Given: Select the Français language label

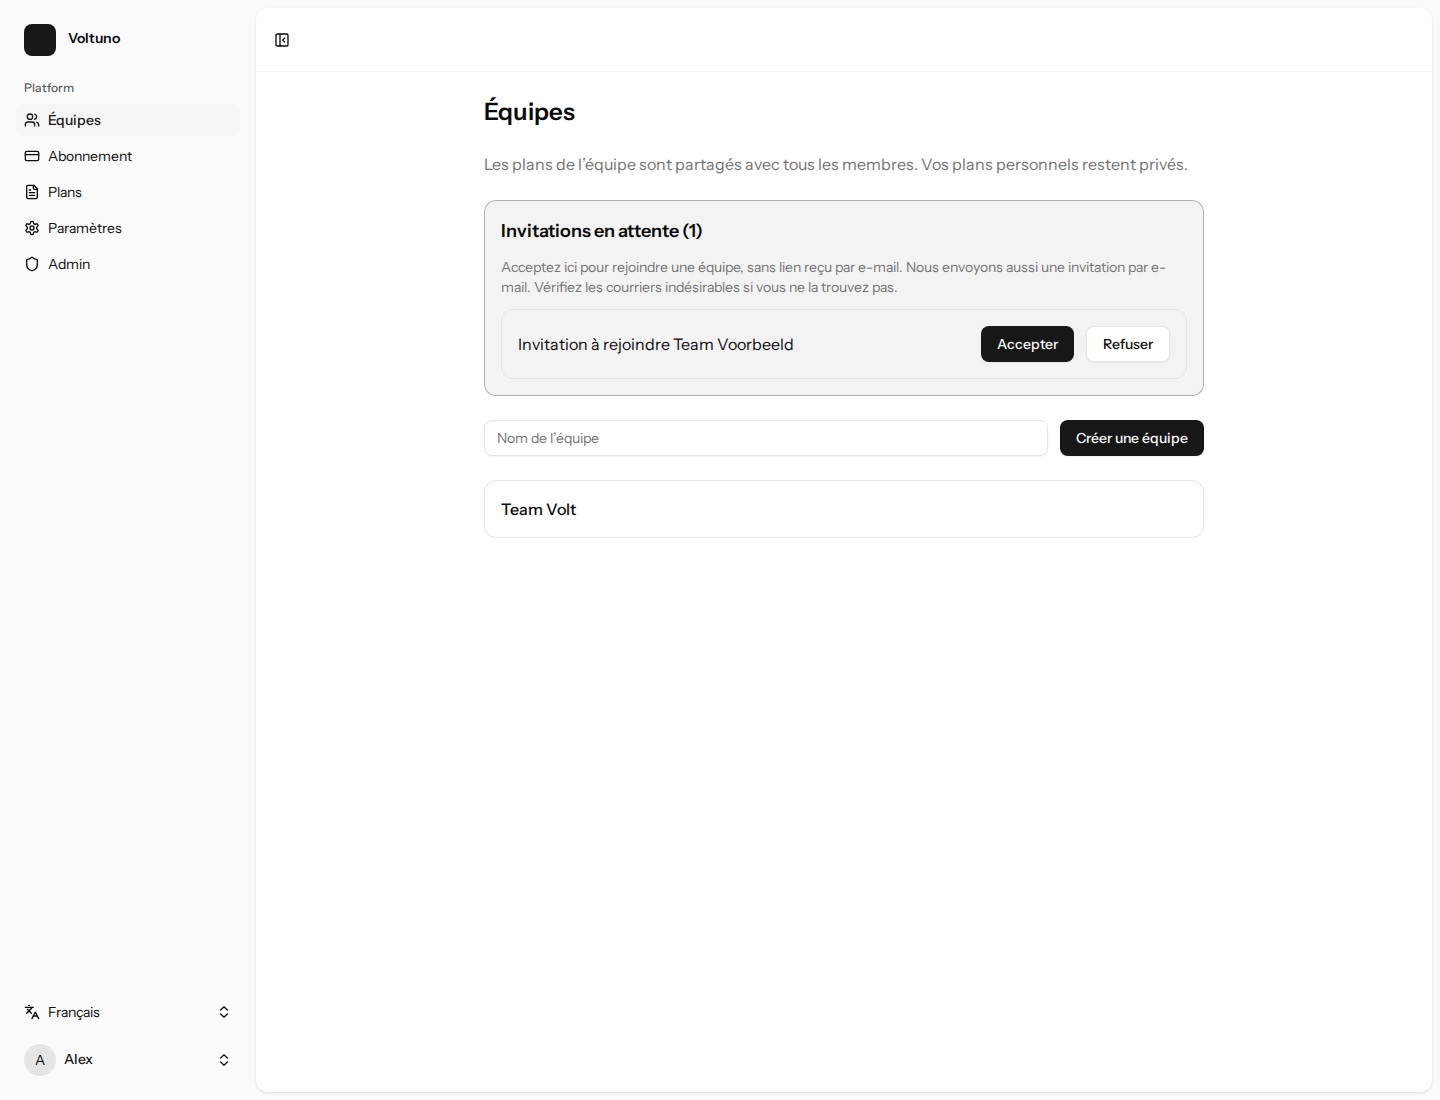Looking at the screenshot, I should [x=74, y=1012].
